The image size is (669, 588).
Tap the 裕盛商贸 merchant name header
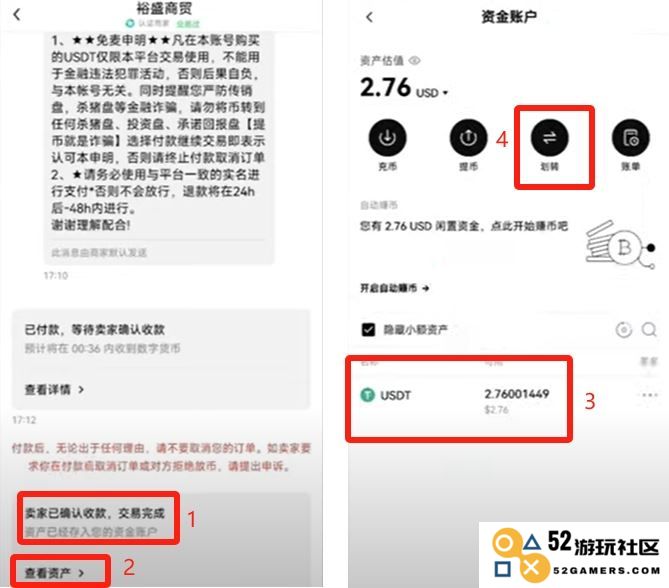click(x=164, y=8)
